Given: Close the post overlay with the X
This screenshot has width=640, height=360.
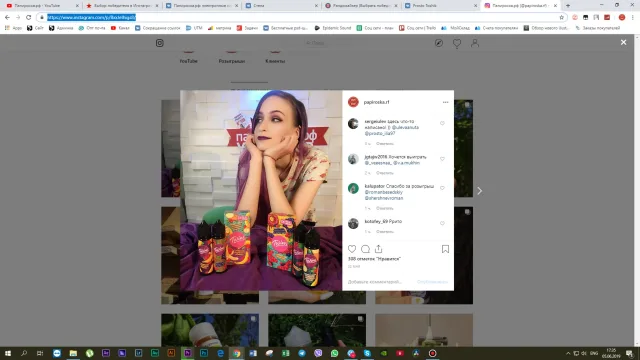Looking at the screenshot, I should (x=623, y=42).
